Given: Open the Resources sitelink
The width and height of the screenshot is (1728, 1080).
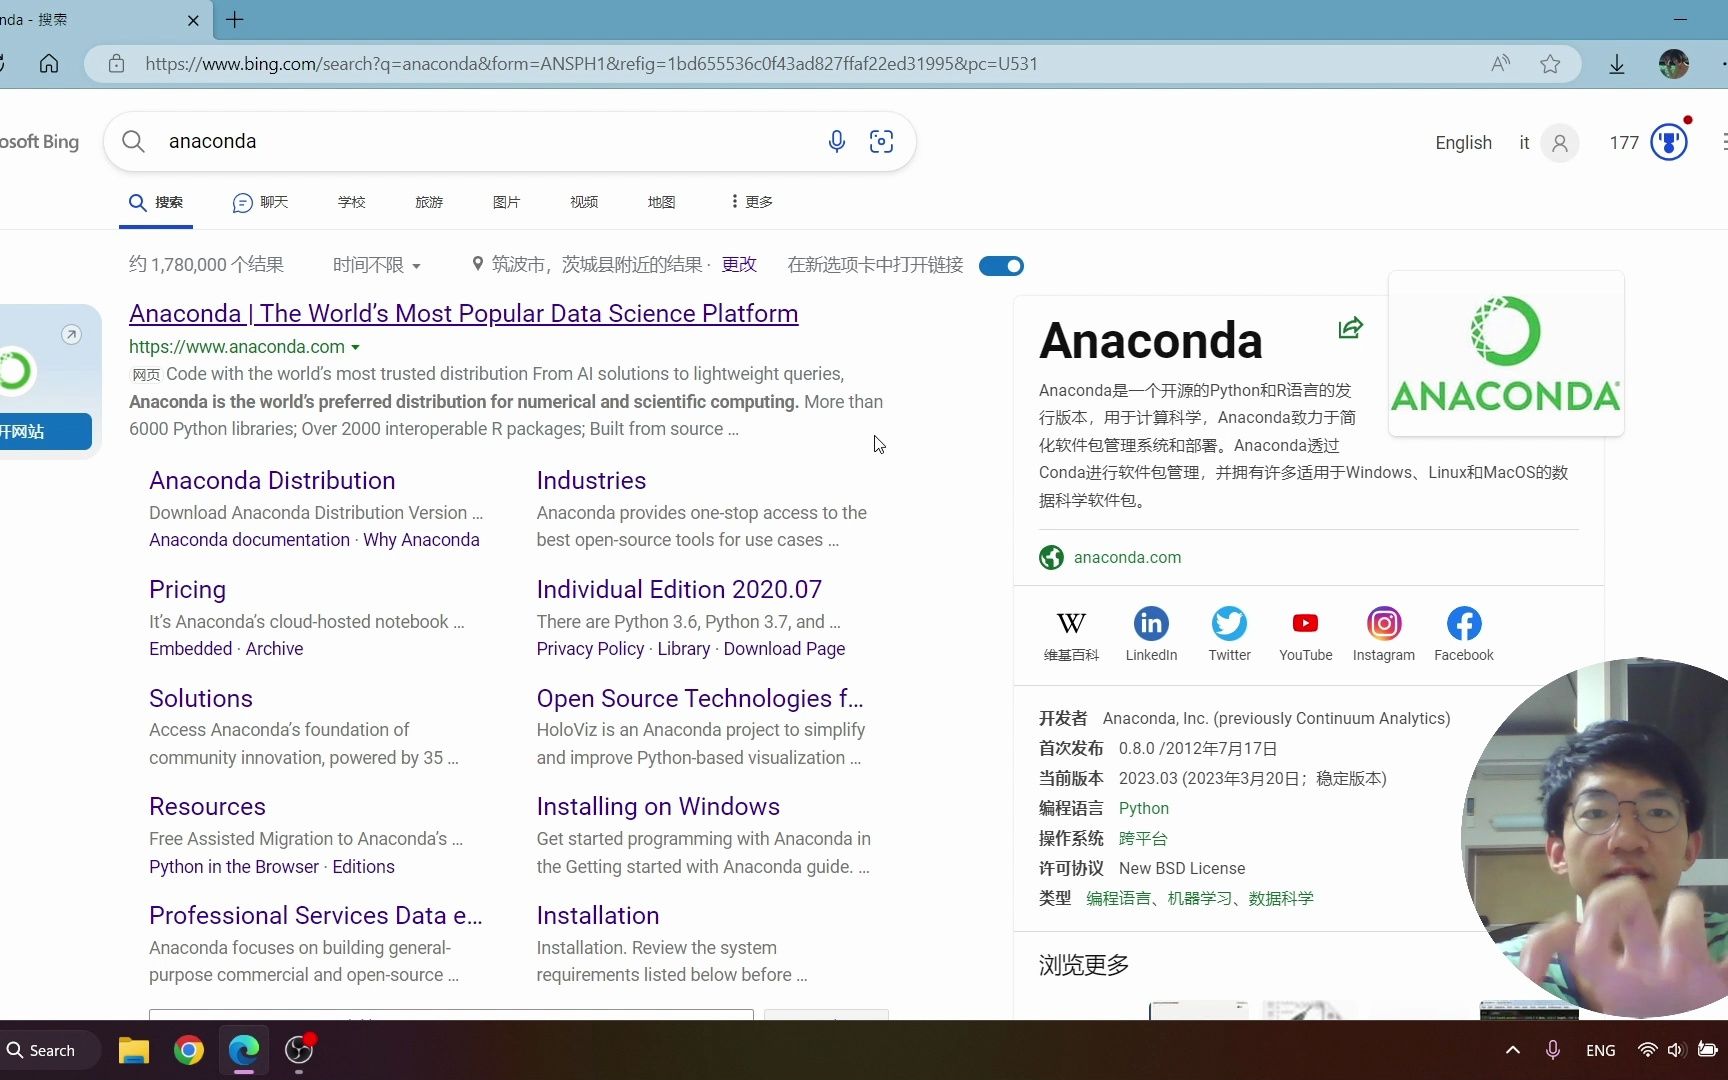Looking at the screenshot, I should [x=207, y=807].
